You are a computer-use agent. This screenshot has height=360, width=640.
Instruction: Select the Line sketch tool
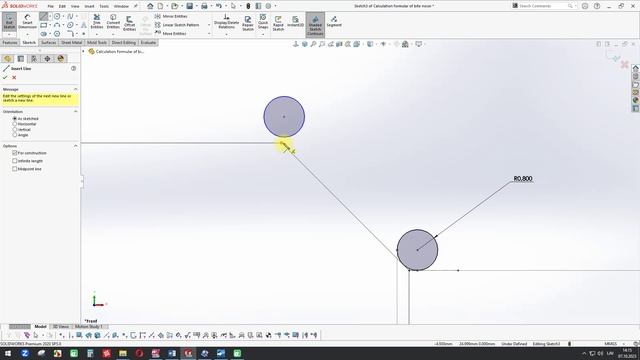43,16
